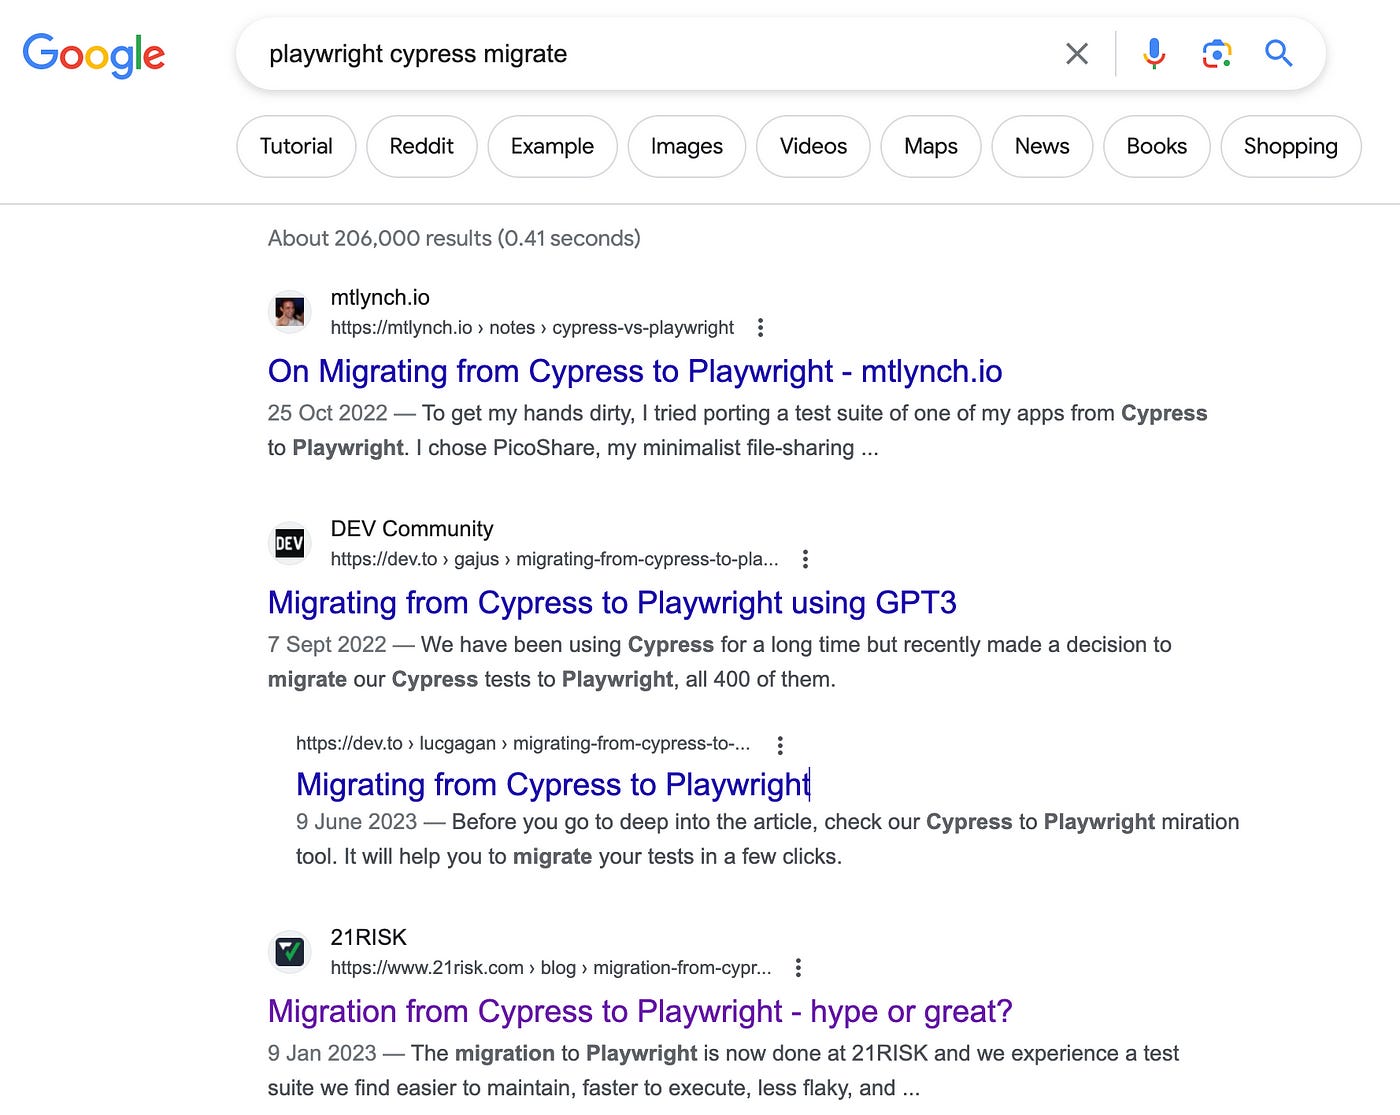This screenshot has width=1400, height=1115.
Task: Click the dev.to lucgagan URL breadcrumb
Action: [523, 744]
